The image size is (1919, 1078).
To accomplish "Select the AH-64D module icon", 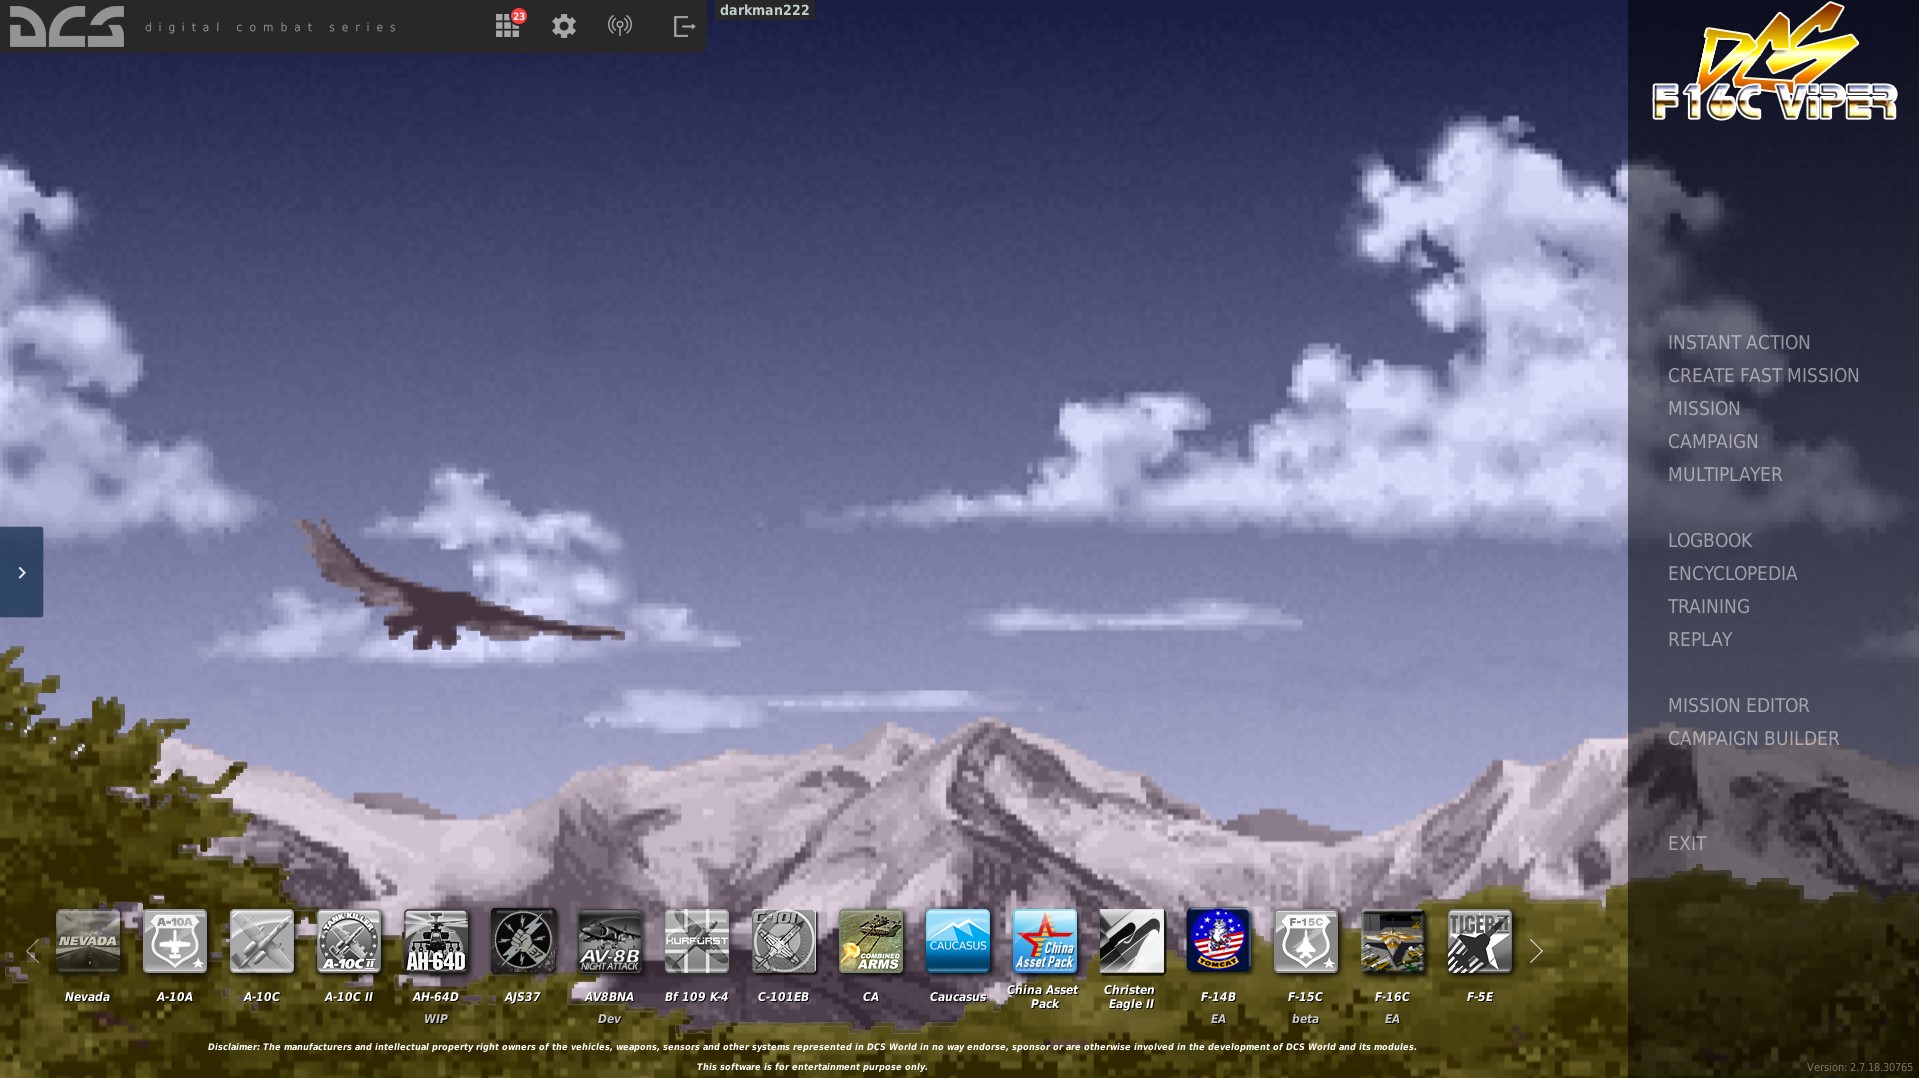I will [x=436, y=941].
